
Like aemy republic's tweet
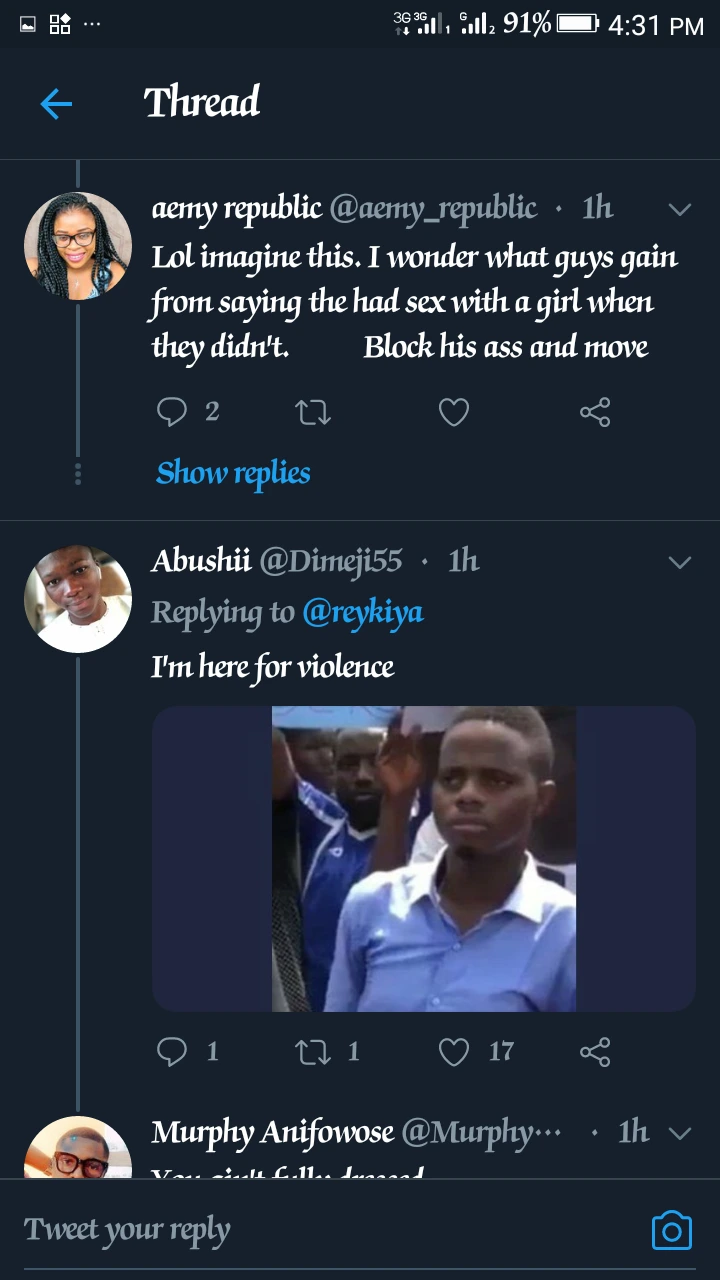[x=454, y=412]
